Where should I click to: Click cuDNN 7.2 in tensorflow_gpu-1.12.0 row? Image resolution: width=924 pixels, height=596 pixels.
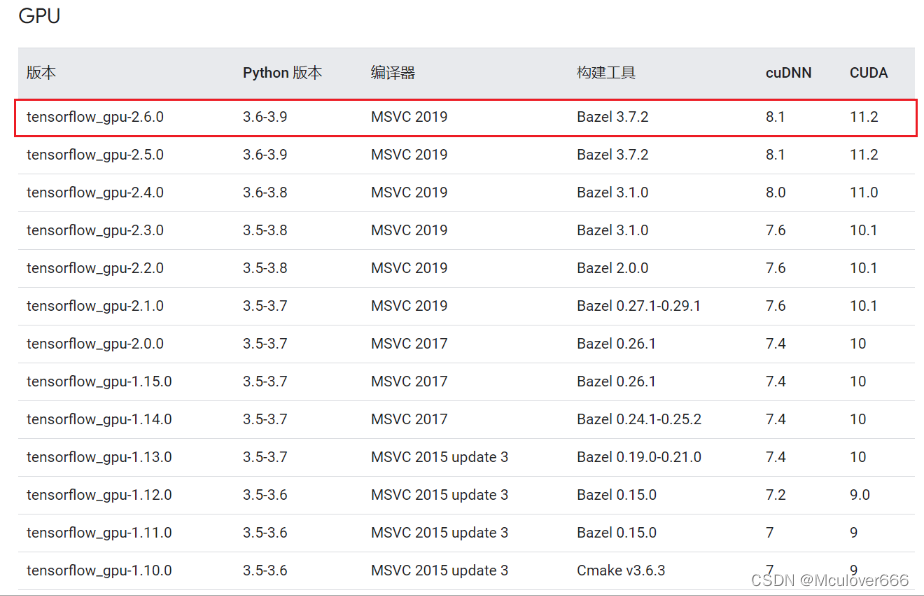(x=776, y=495)
